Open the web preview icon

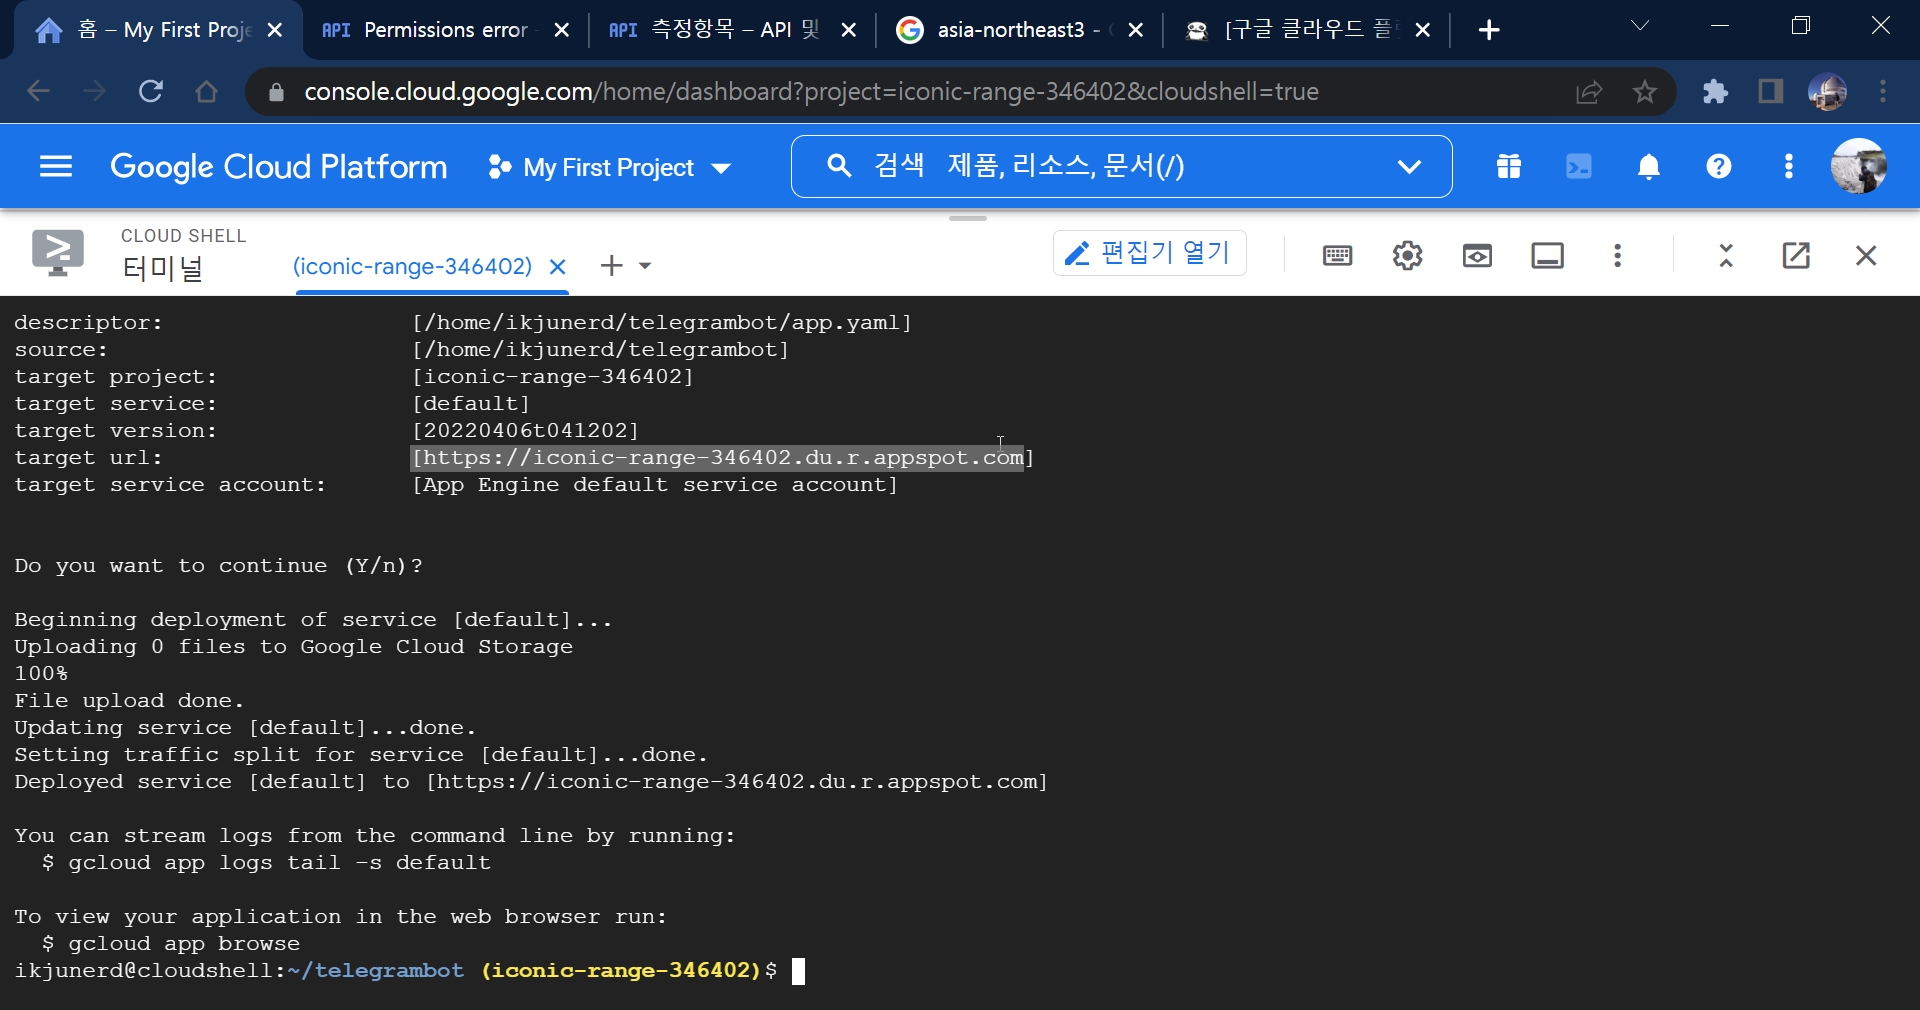pos(1477,256)
